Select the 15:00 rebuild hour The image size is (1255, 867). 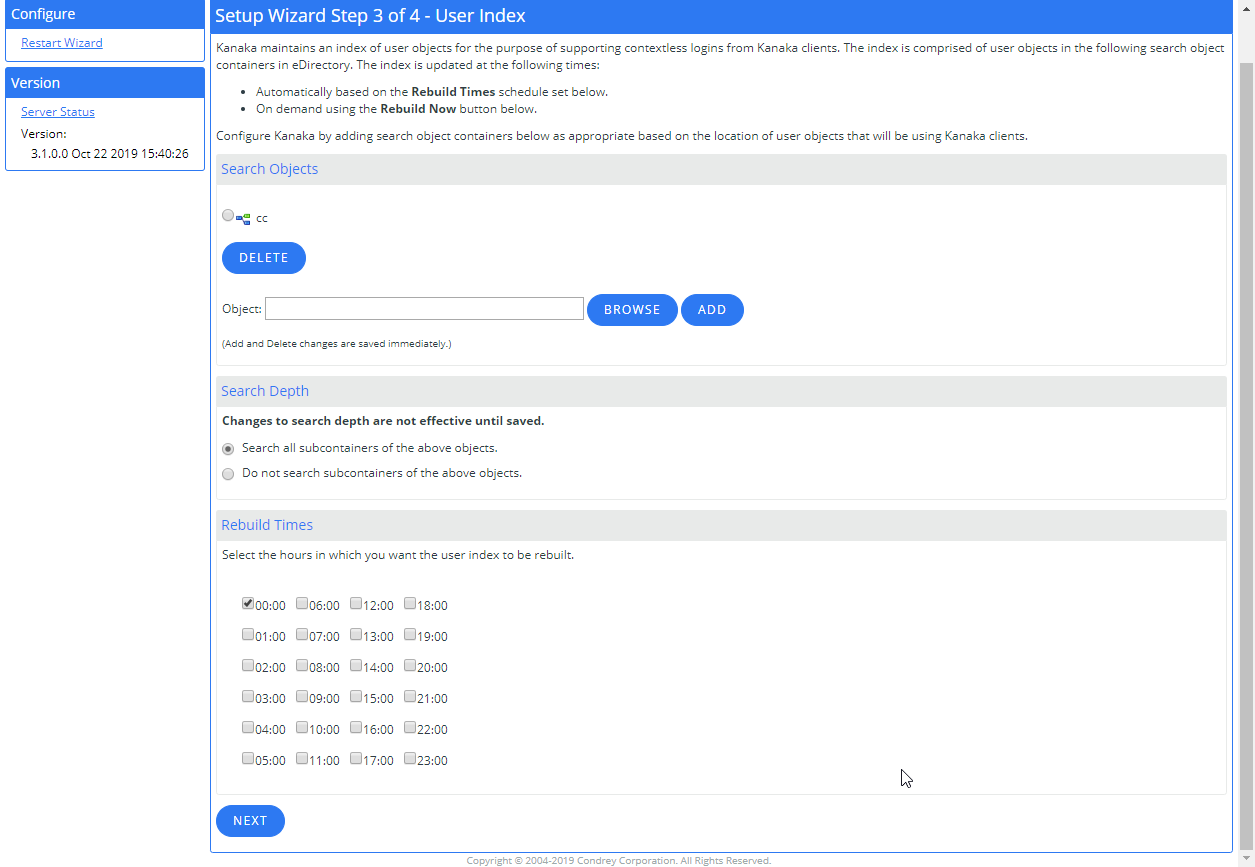point(356,696)
